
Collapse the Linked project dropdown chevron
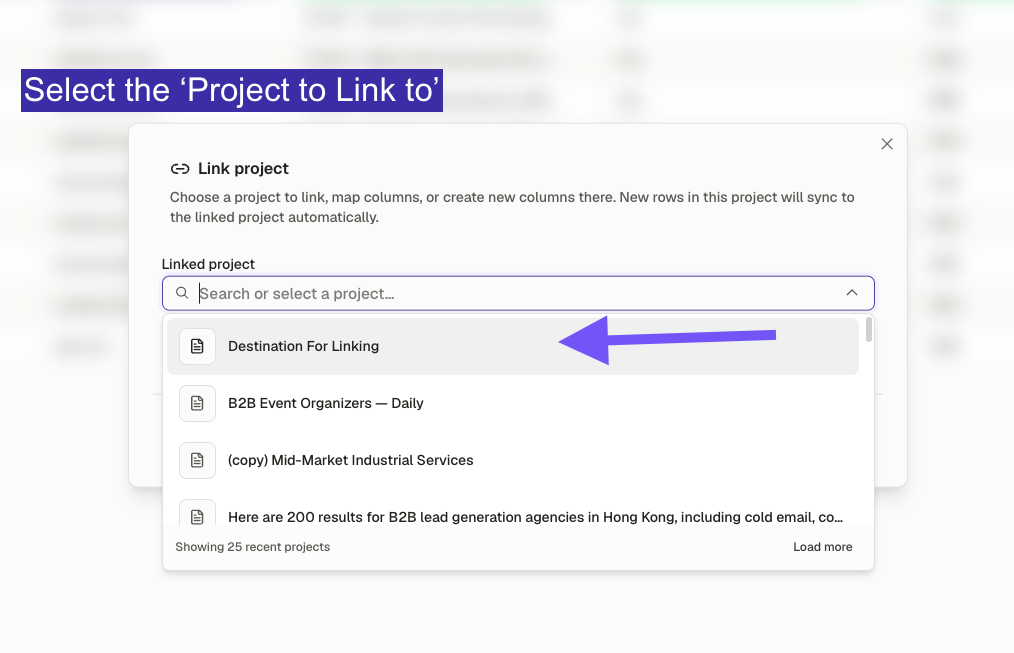[x=852, y=293]
